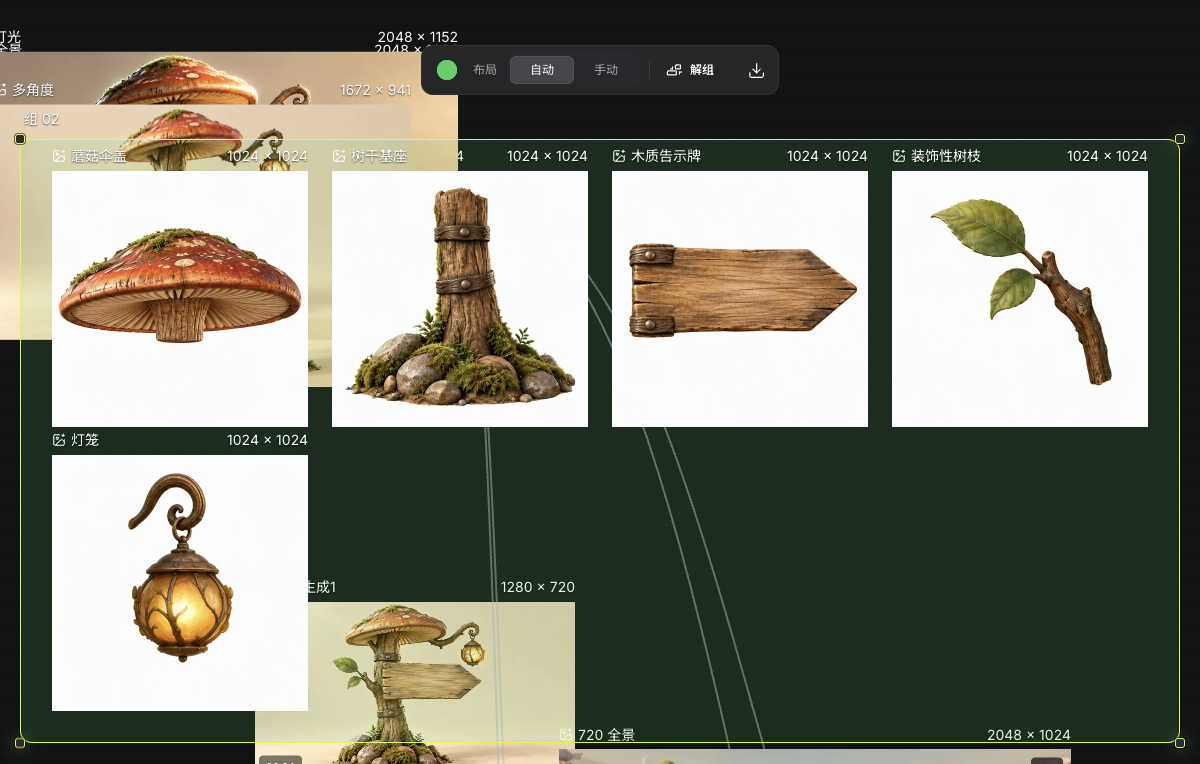The width and height of the screenshot is (1200, 764).
Task: Click the 1280 × 720 size label
Action: coord(538,587)
